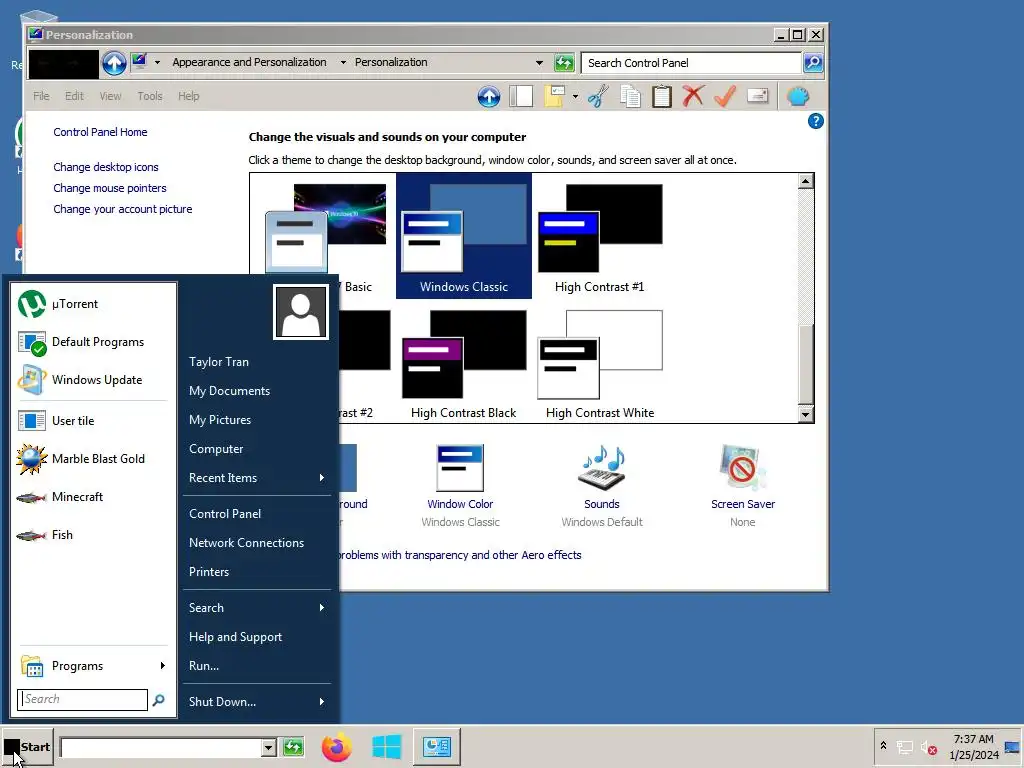This screenshot has width=1024, height=768.
Task: Click the Paste clipboard icon
Action: click(x=662, y=97)
